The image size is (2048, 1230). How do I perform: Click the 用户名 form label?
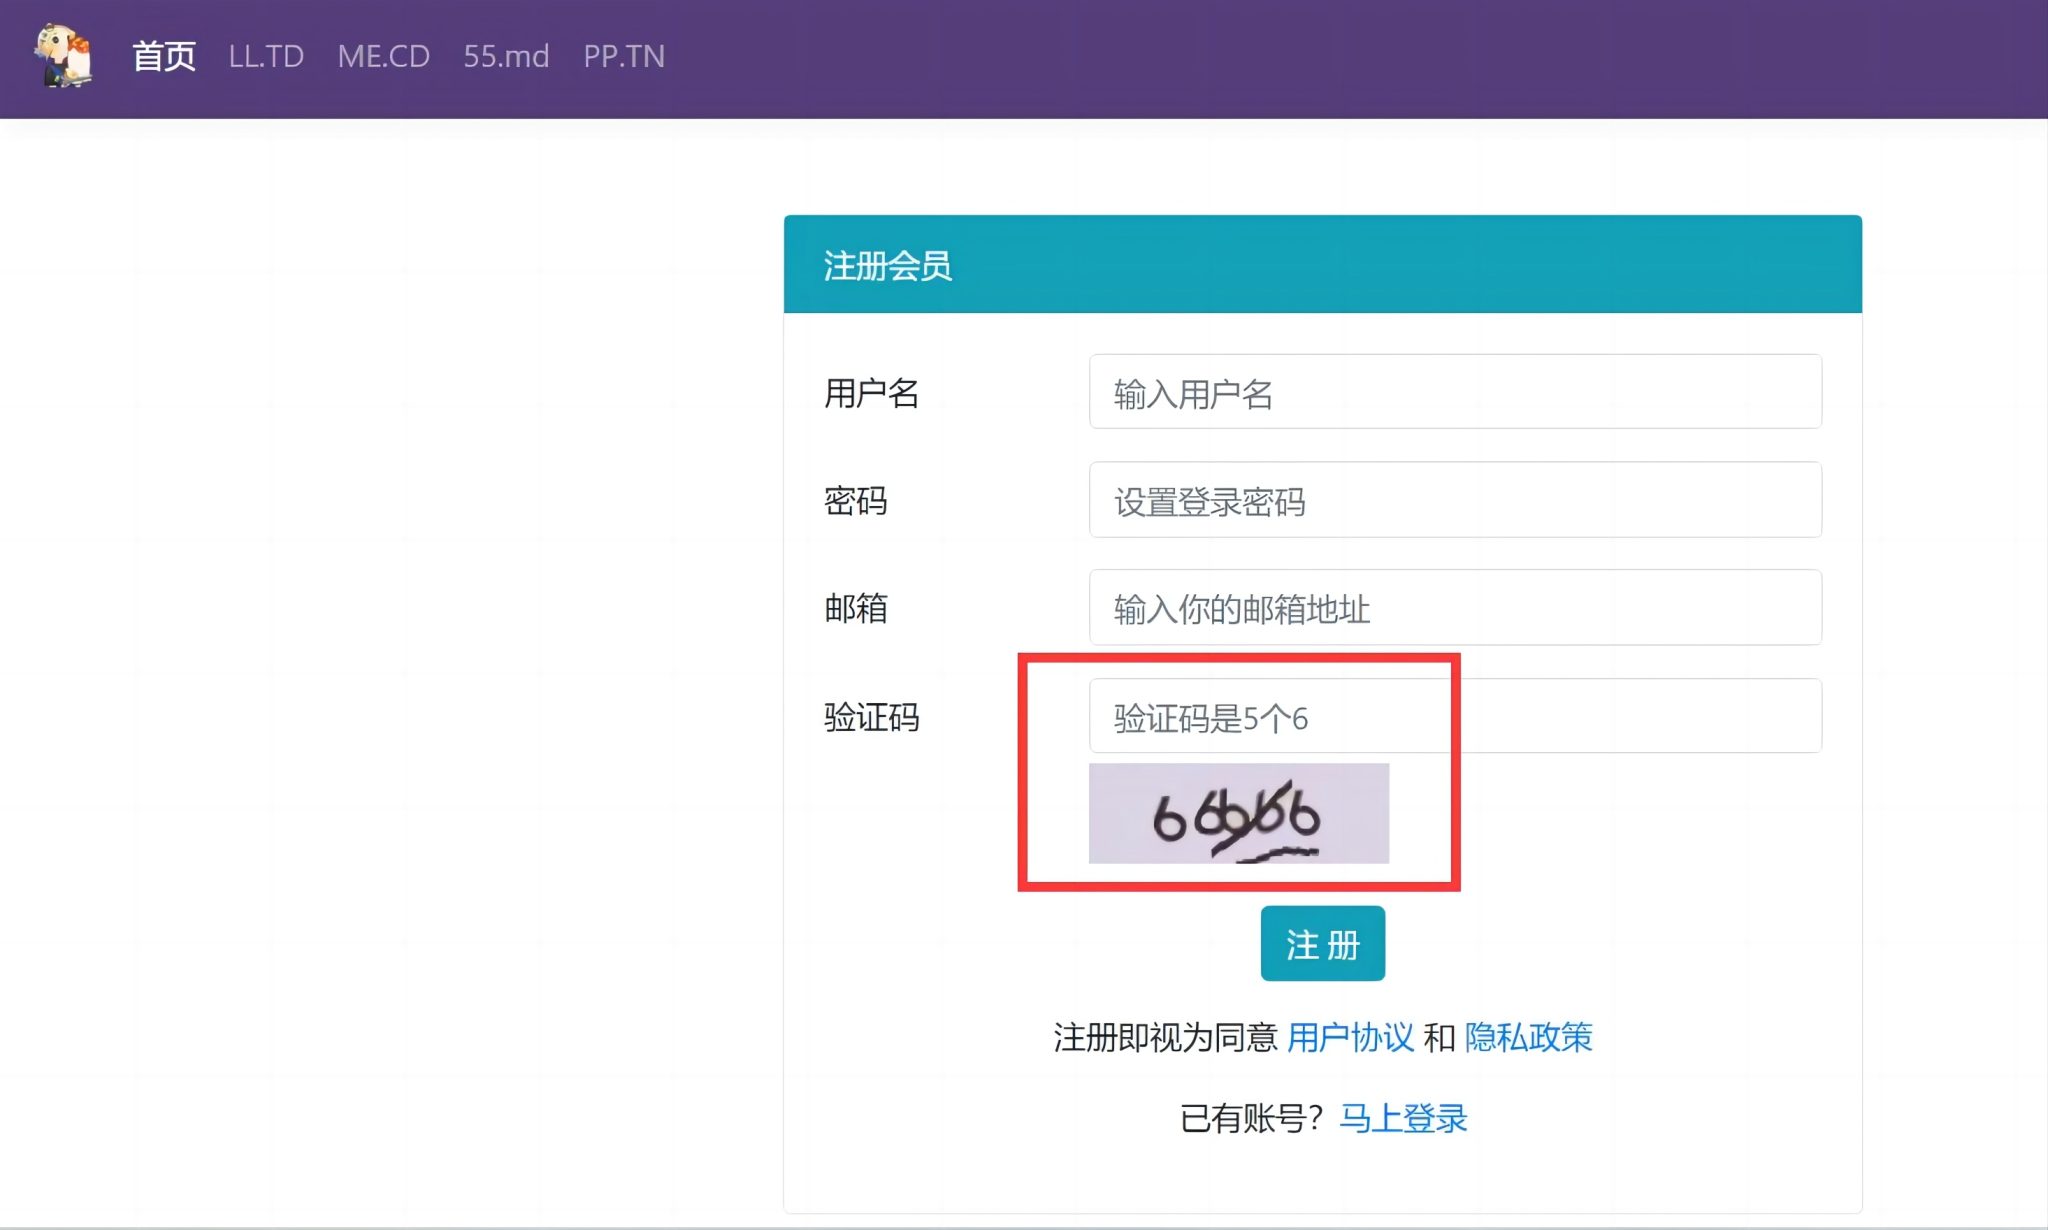871,393
